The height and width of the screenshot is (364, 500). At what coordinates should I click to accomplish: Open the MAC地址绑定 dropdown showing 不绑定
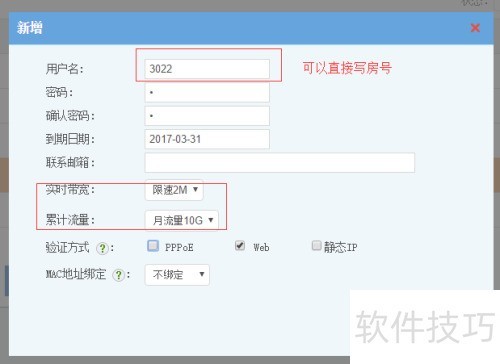pos(177,275)
